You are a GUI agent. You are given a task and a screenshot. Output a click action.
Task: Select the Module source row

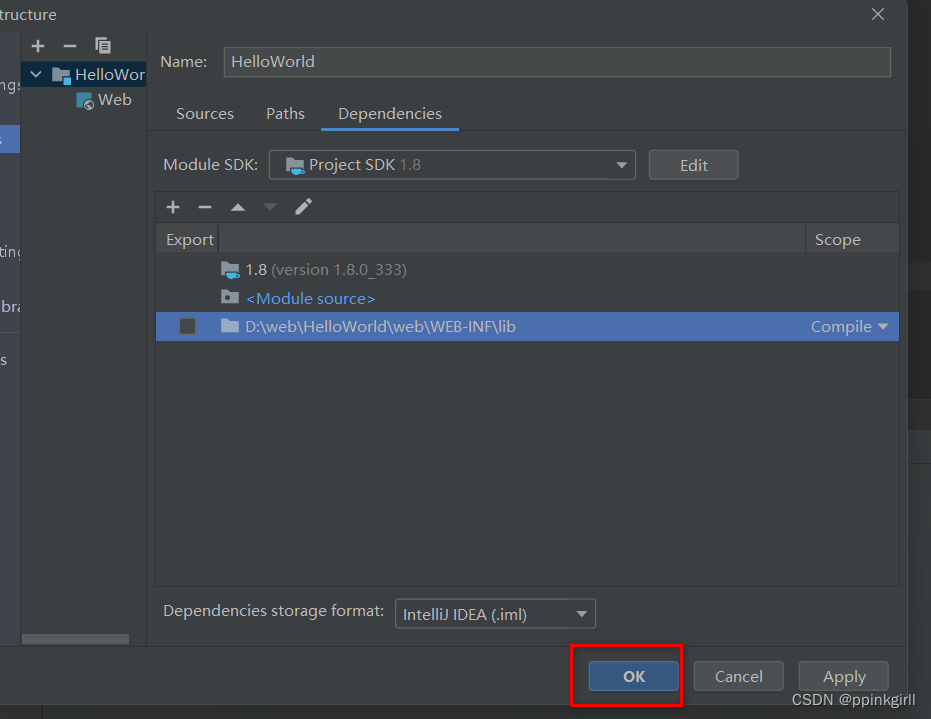point(527,298)
